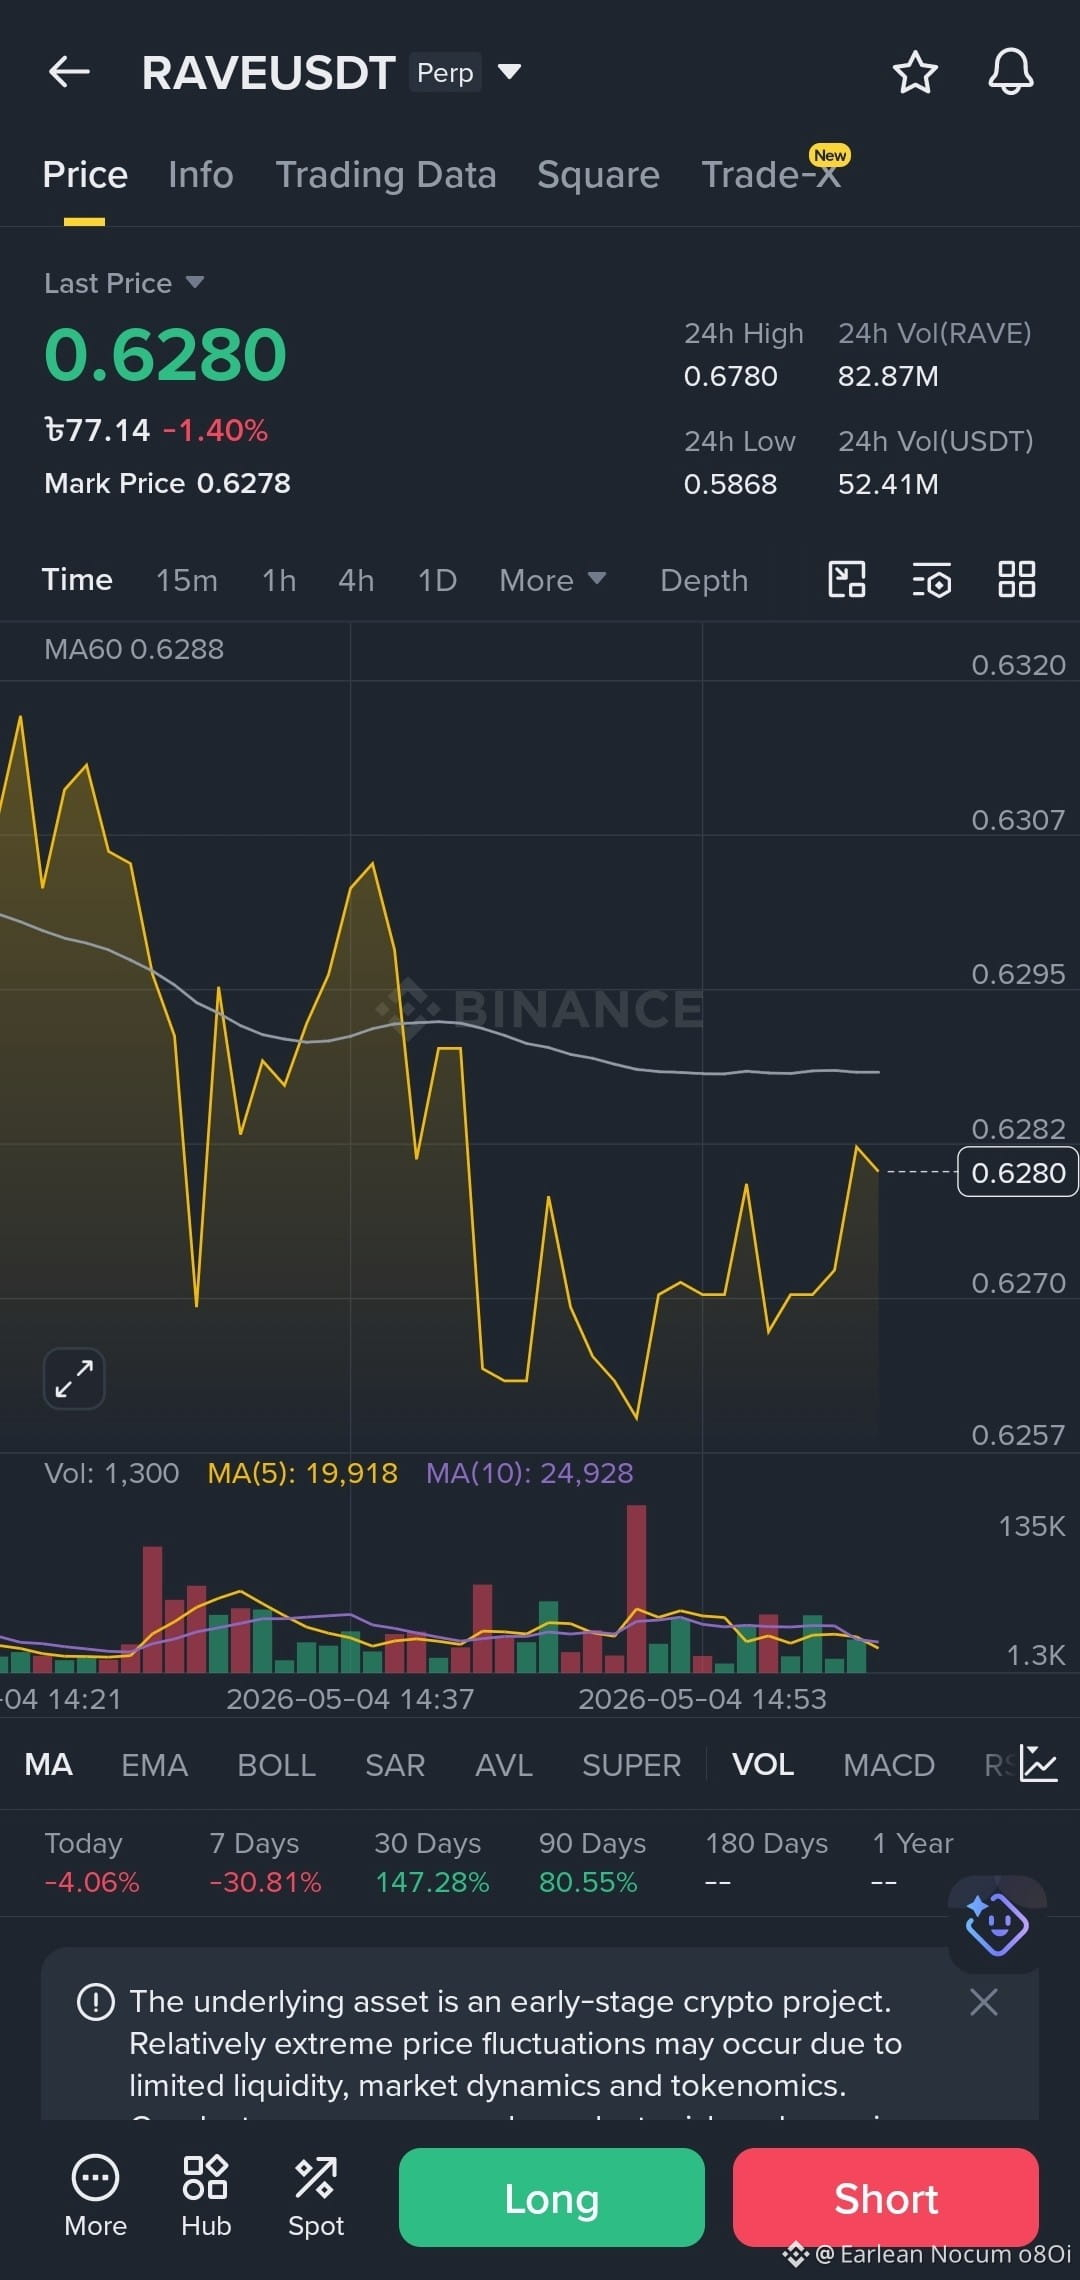
Task: Select the 4h interval
Action: coord(356,580)
